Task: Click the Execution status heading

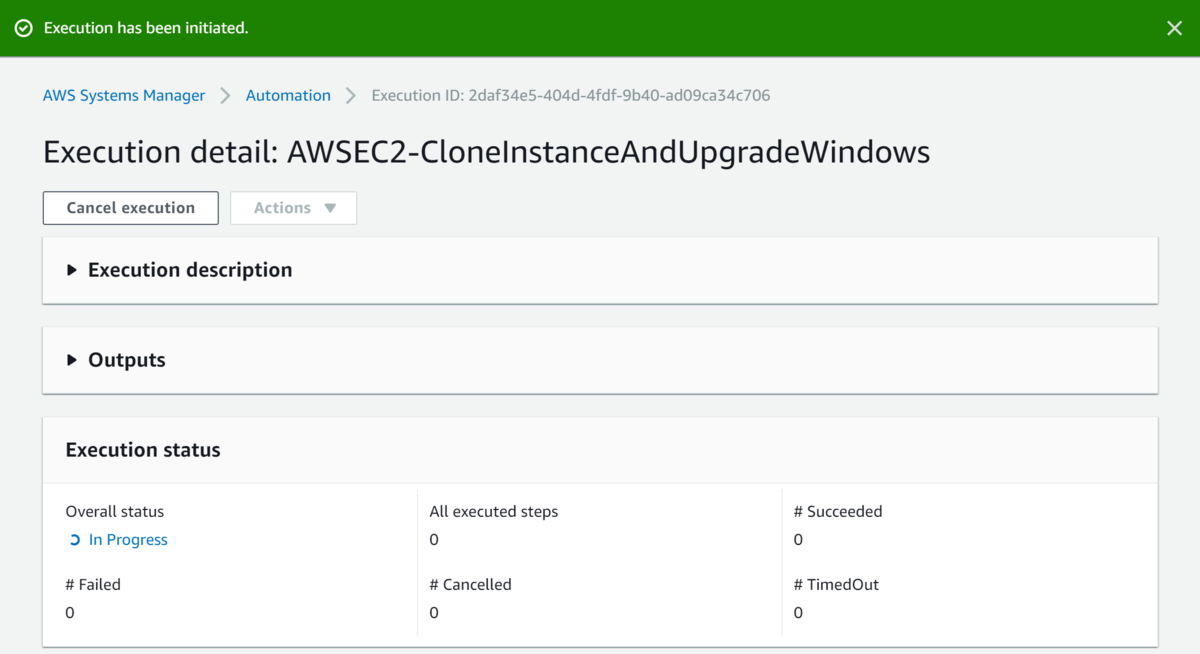Action: (x=143, y=450)
